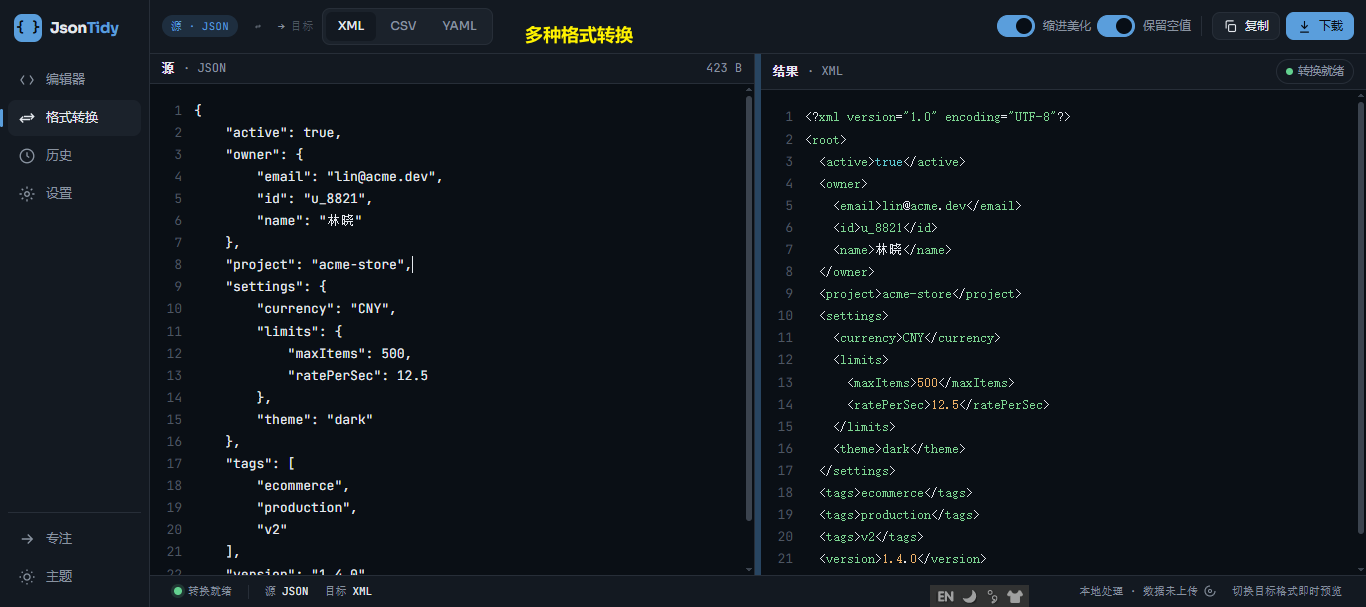This screenshot has height=607, width=1366.
Task: Click the "423 B" size label
Action: pyautogui.click(x=724, y=68)
